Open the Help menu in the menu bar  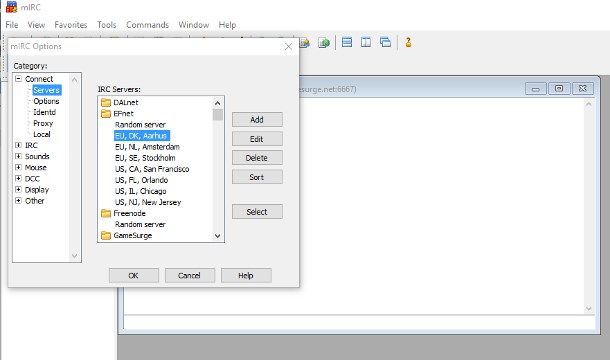pyautogui.click(x=227, y=25)
